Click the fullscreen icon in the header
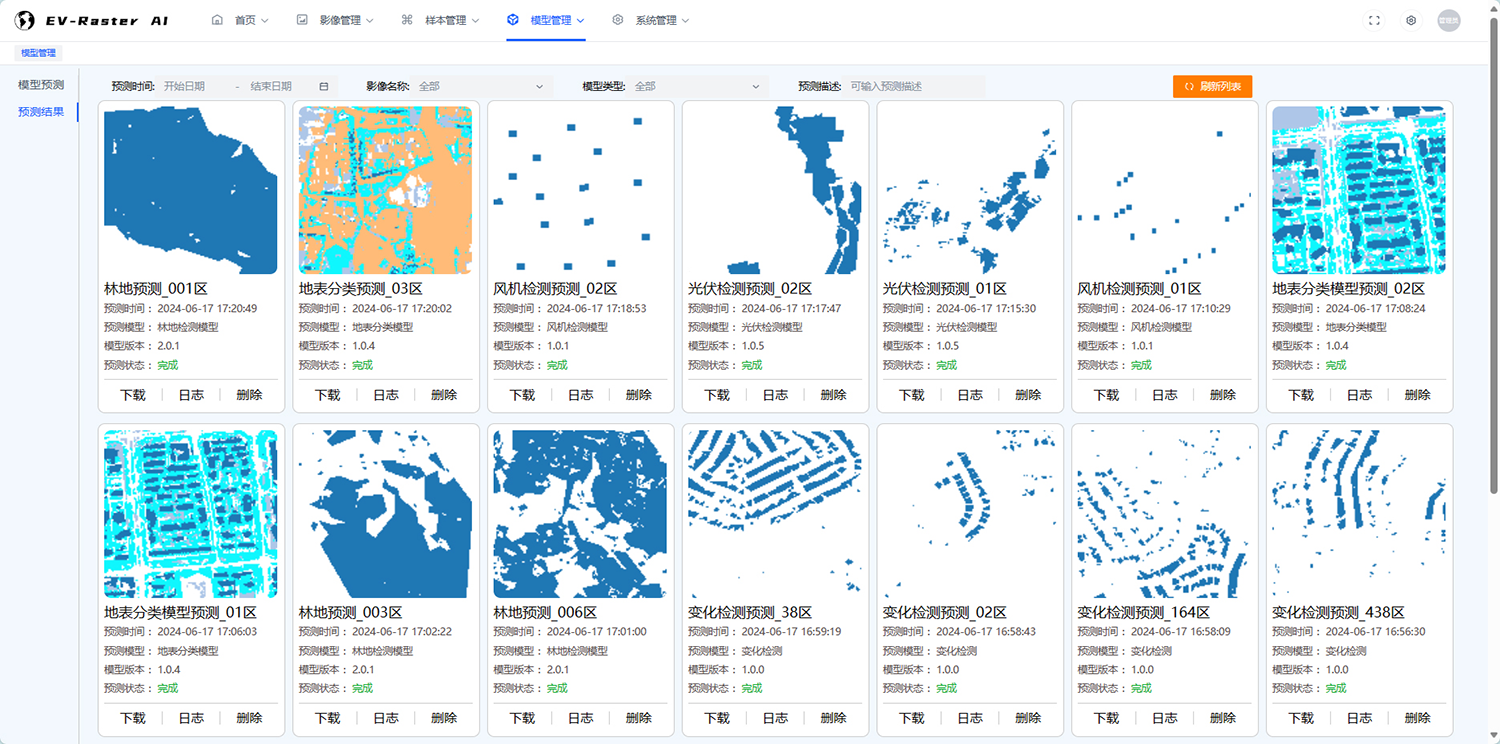1500x744 pixels. (1374, 20)
